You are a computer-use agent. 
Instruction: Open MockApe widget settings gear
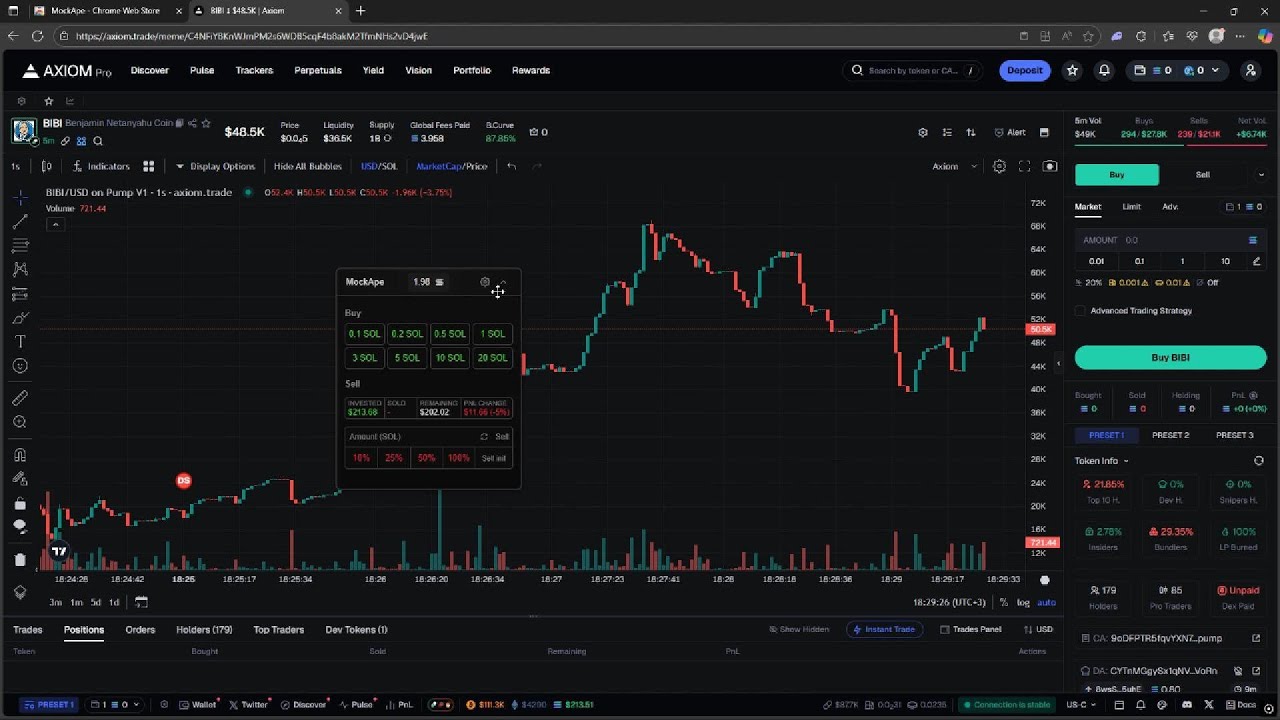pyautogui.click(x=485, y=282)
